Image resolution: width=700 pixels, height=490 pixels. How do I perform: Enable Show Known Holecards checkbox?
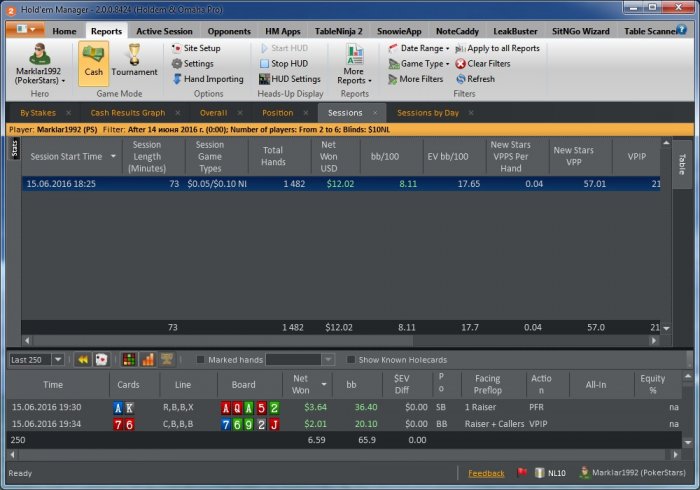pyautogui.click(x=351, y=360)
